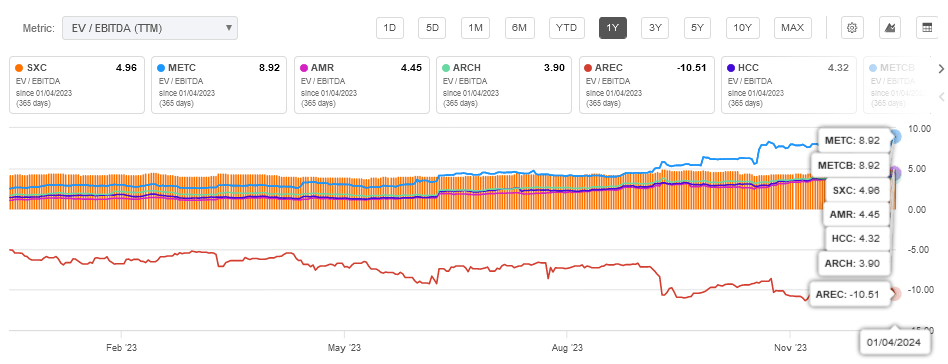Switch chart type with the mountain chart icon

coord(889,28)
